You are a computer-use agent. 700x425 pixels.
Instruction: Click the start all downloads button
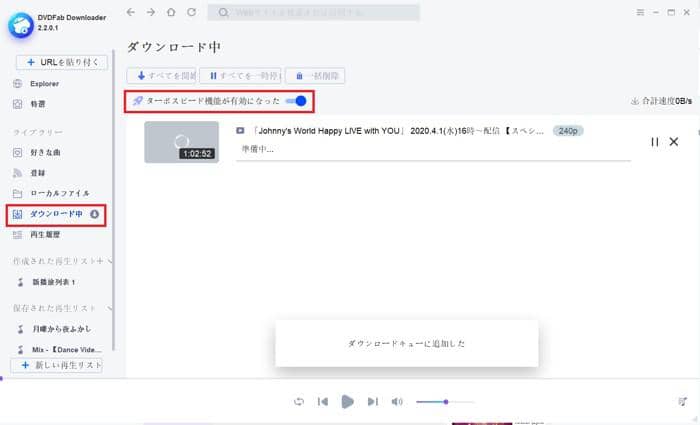(162, 76)
